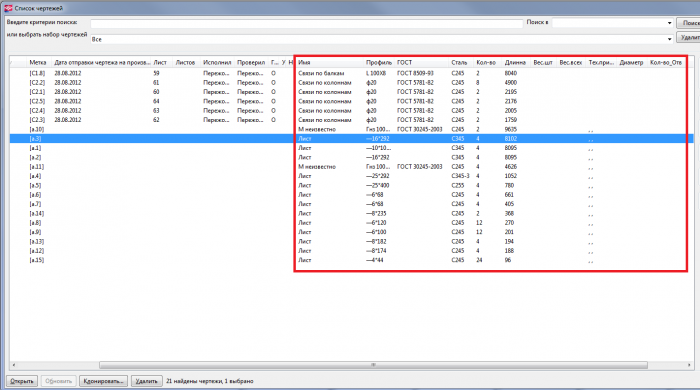Sort by the Листов column header
The height and width of the screenshot is (390, 700).
click(x=185, y=62)
